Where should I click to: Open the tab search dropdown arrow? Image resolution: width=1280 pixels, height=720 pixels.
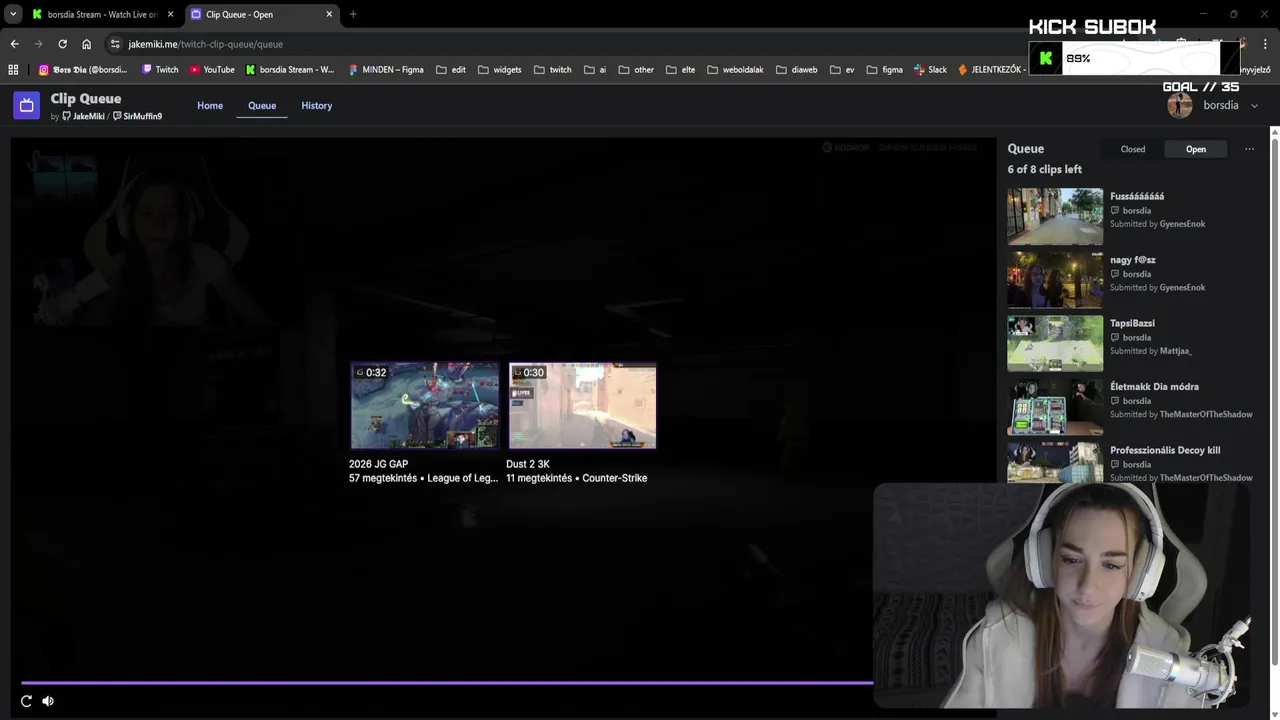pyautogui.click(x=13, y=14)
